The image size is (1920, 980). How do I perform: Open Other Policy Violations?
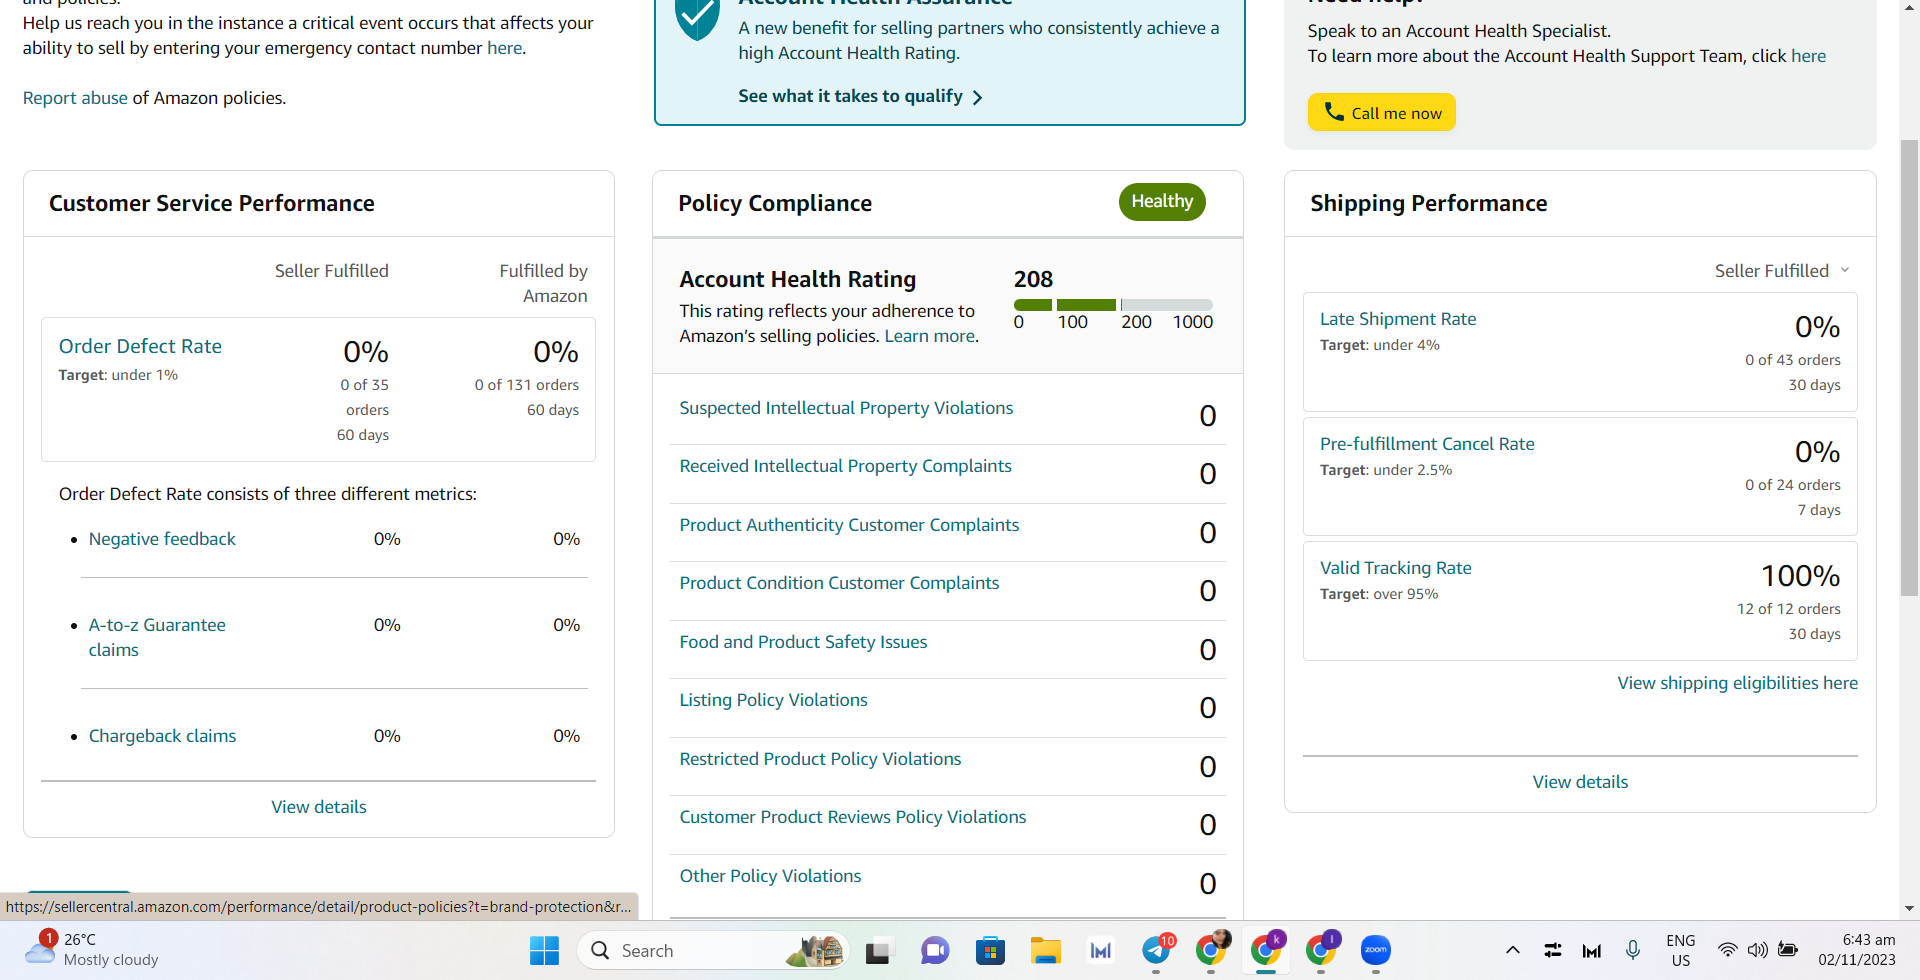coord(770,876)
